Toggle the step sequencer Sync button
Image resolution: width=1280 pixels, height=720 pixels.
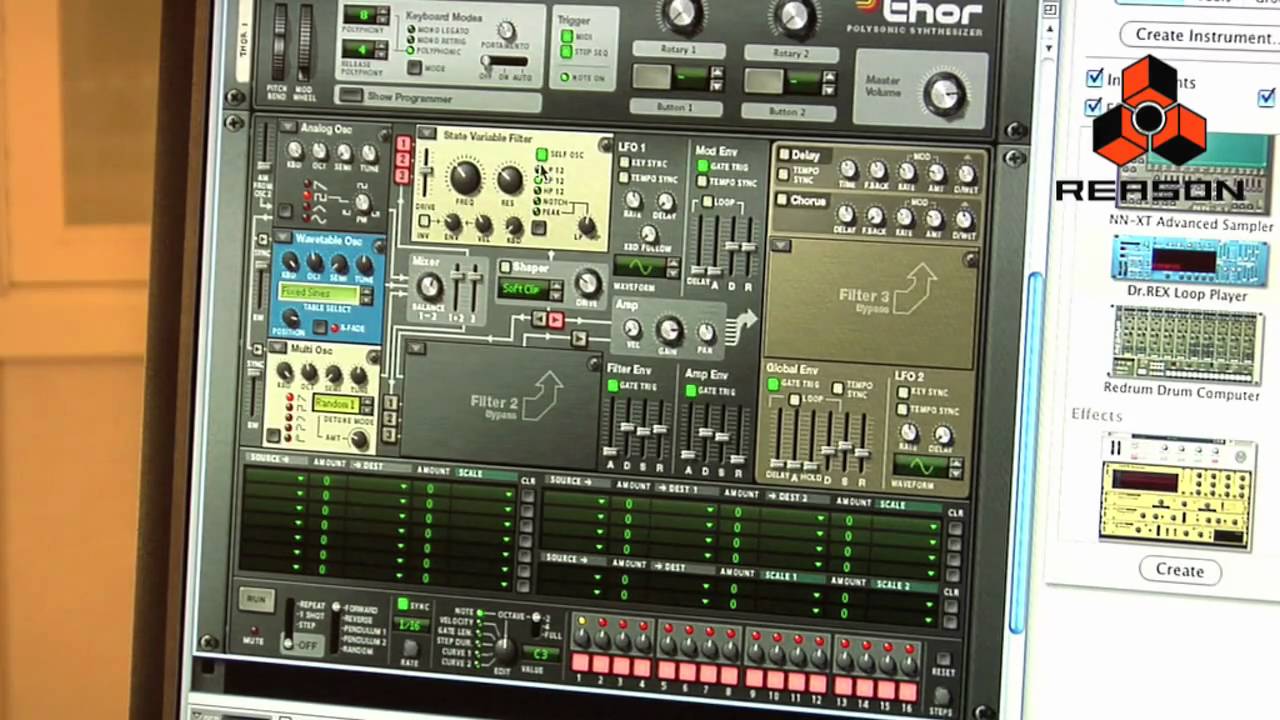(403, 604)
